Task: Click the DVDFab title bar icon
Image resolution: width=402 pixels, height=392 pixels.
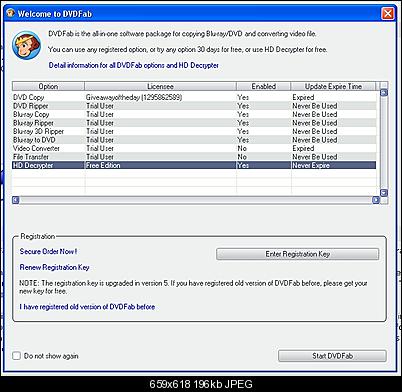Action: click(11, 13)
